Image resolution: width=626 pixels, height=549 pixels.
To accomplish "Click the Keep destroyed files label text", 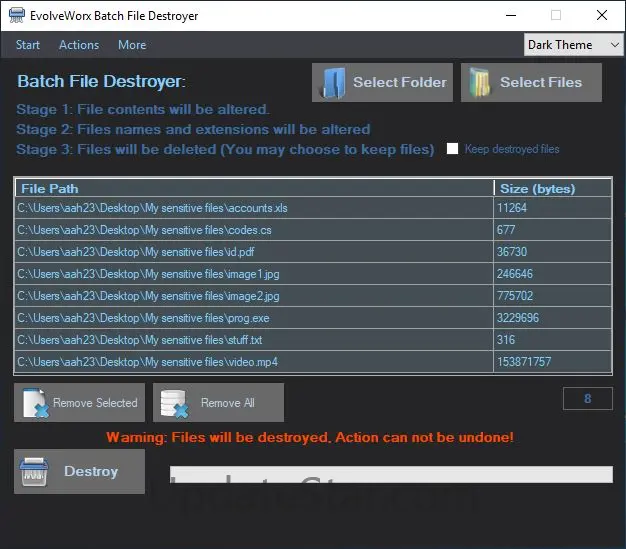I will click(x=512, y=149).
